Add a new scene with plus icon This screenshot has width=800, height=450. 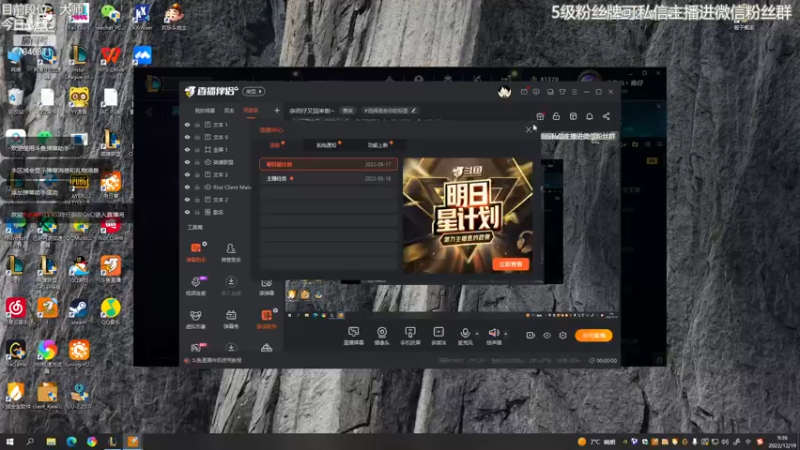tap(277, 110)
